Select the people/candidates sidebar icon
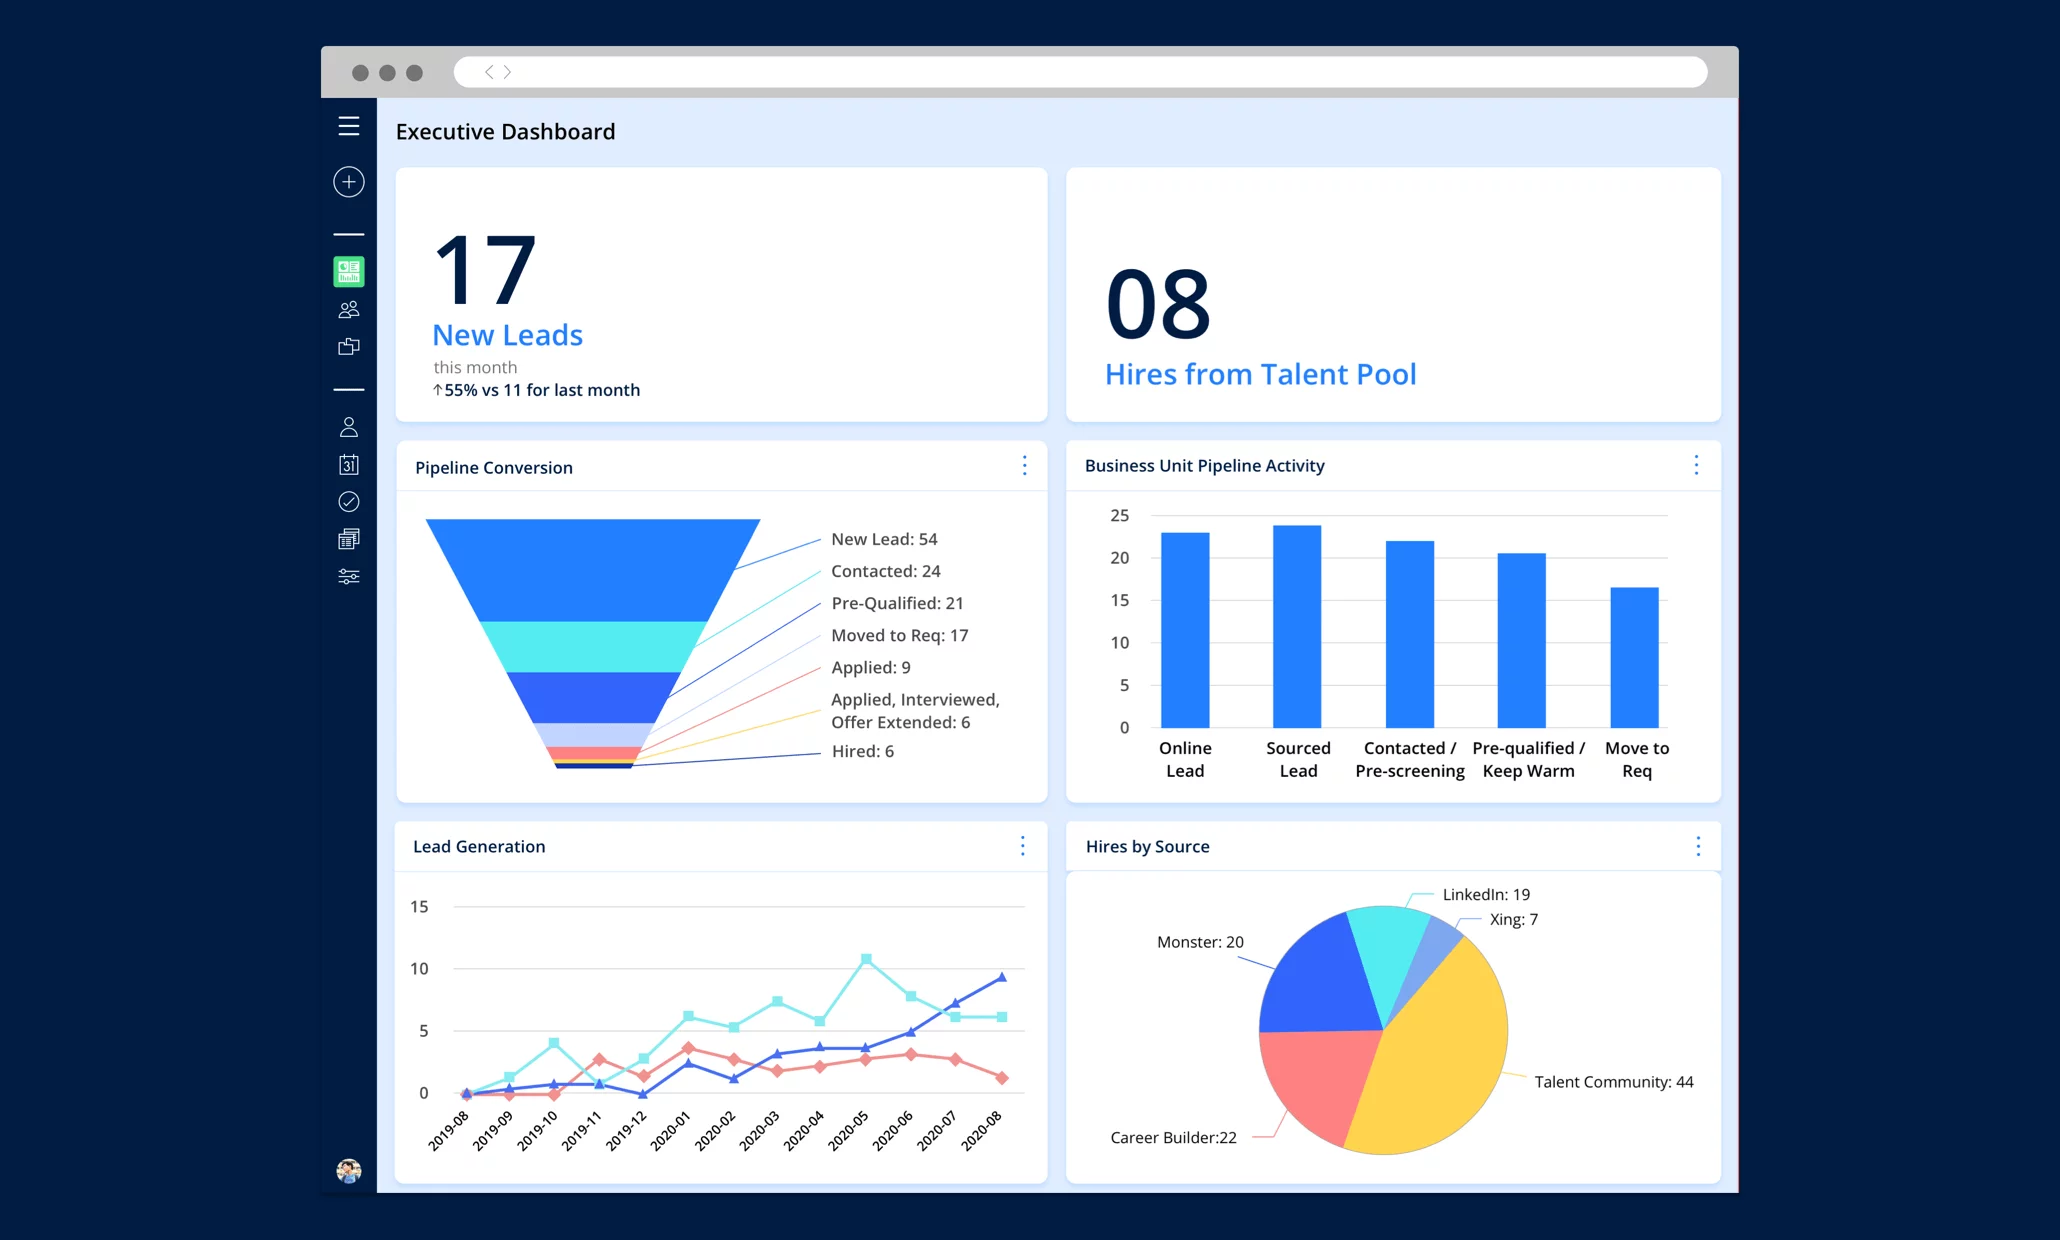This screenshot has height=1240, width=2060. coord(348,309)
